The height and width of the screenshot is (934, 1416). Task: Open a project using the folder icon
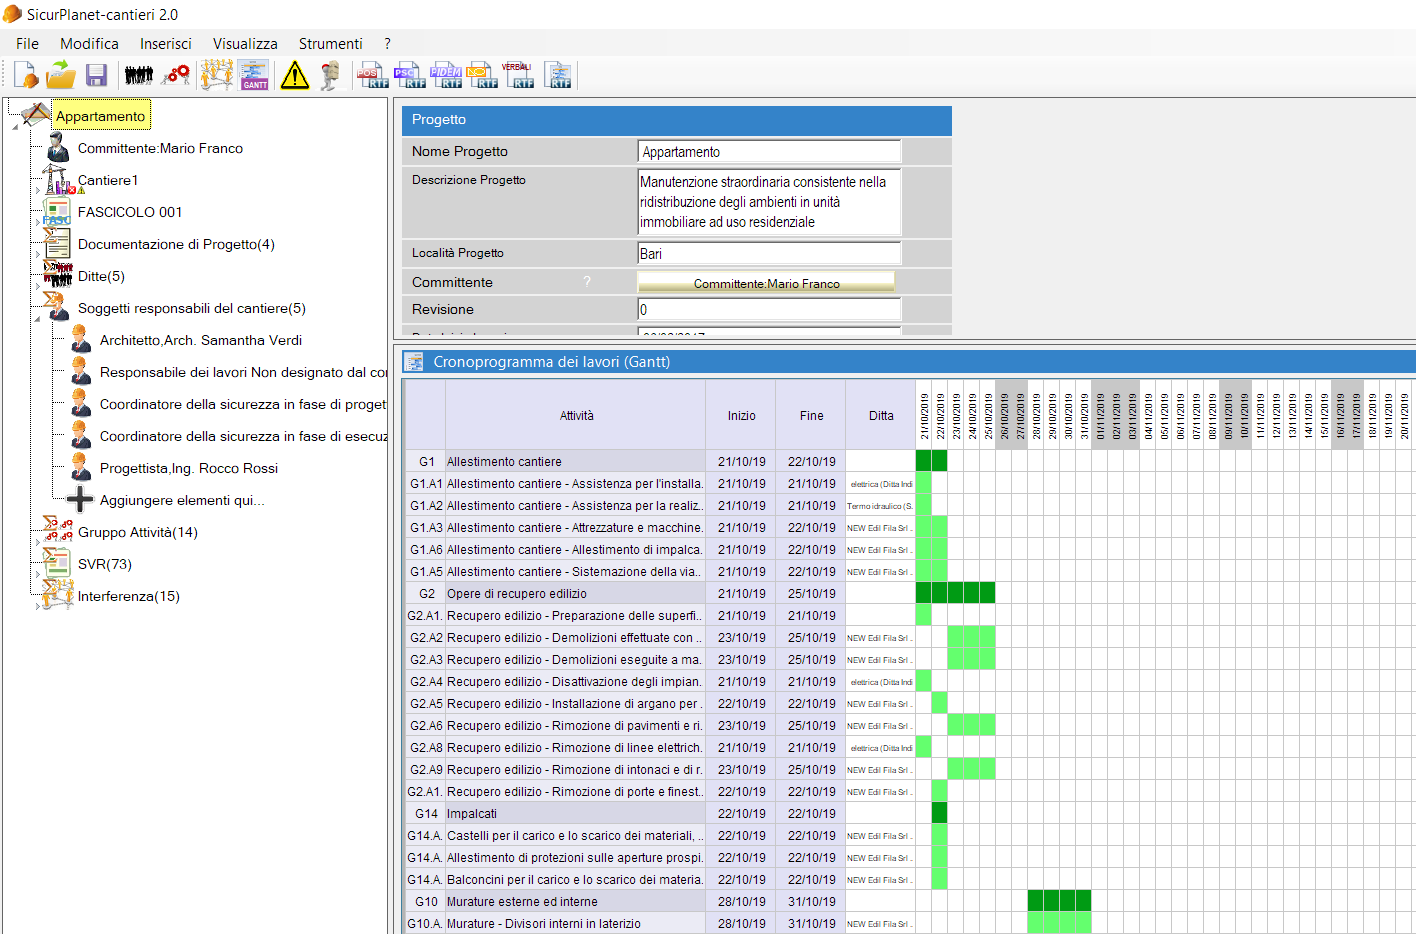pos(61,75)
